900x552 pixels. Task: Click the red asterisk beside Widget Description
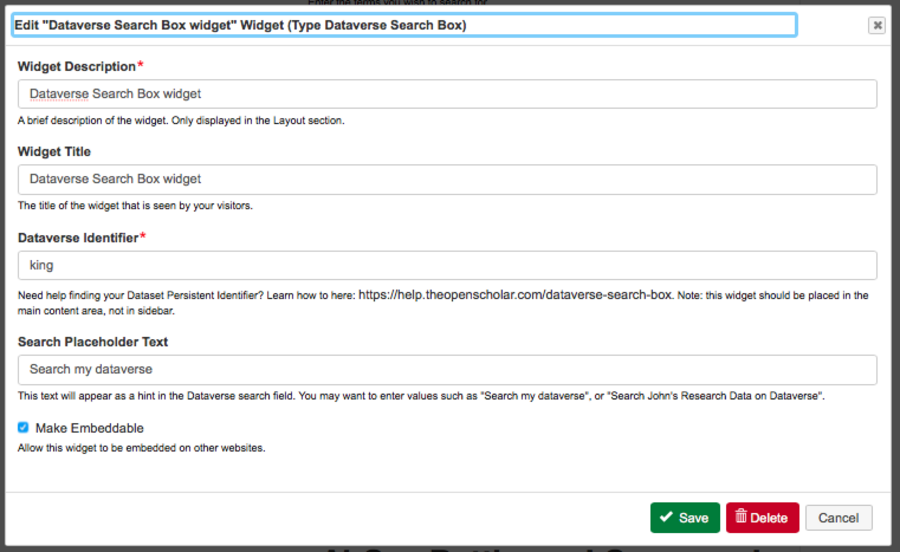point(141,65)
